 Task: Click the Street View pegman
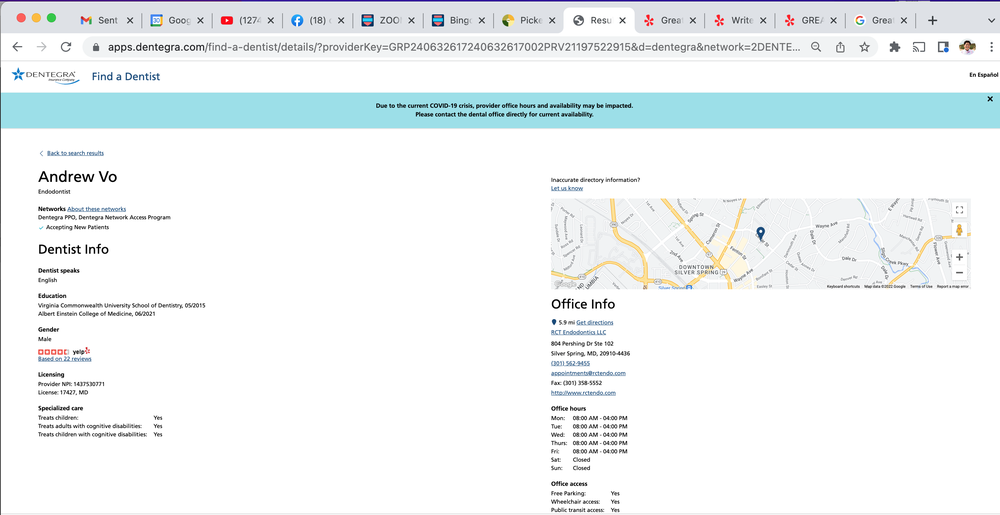959,229
